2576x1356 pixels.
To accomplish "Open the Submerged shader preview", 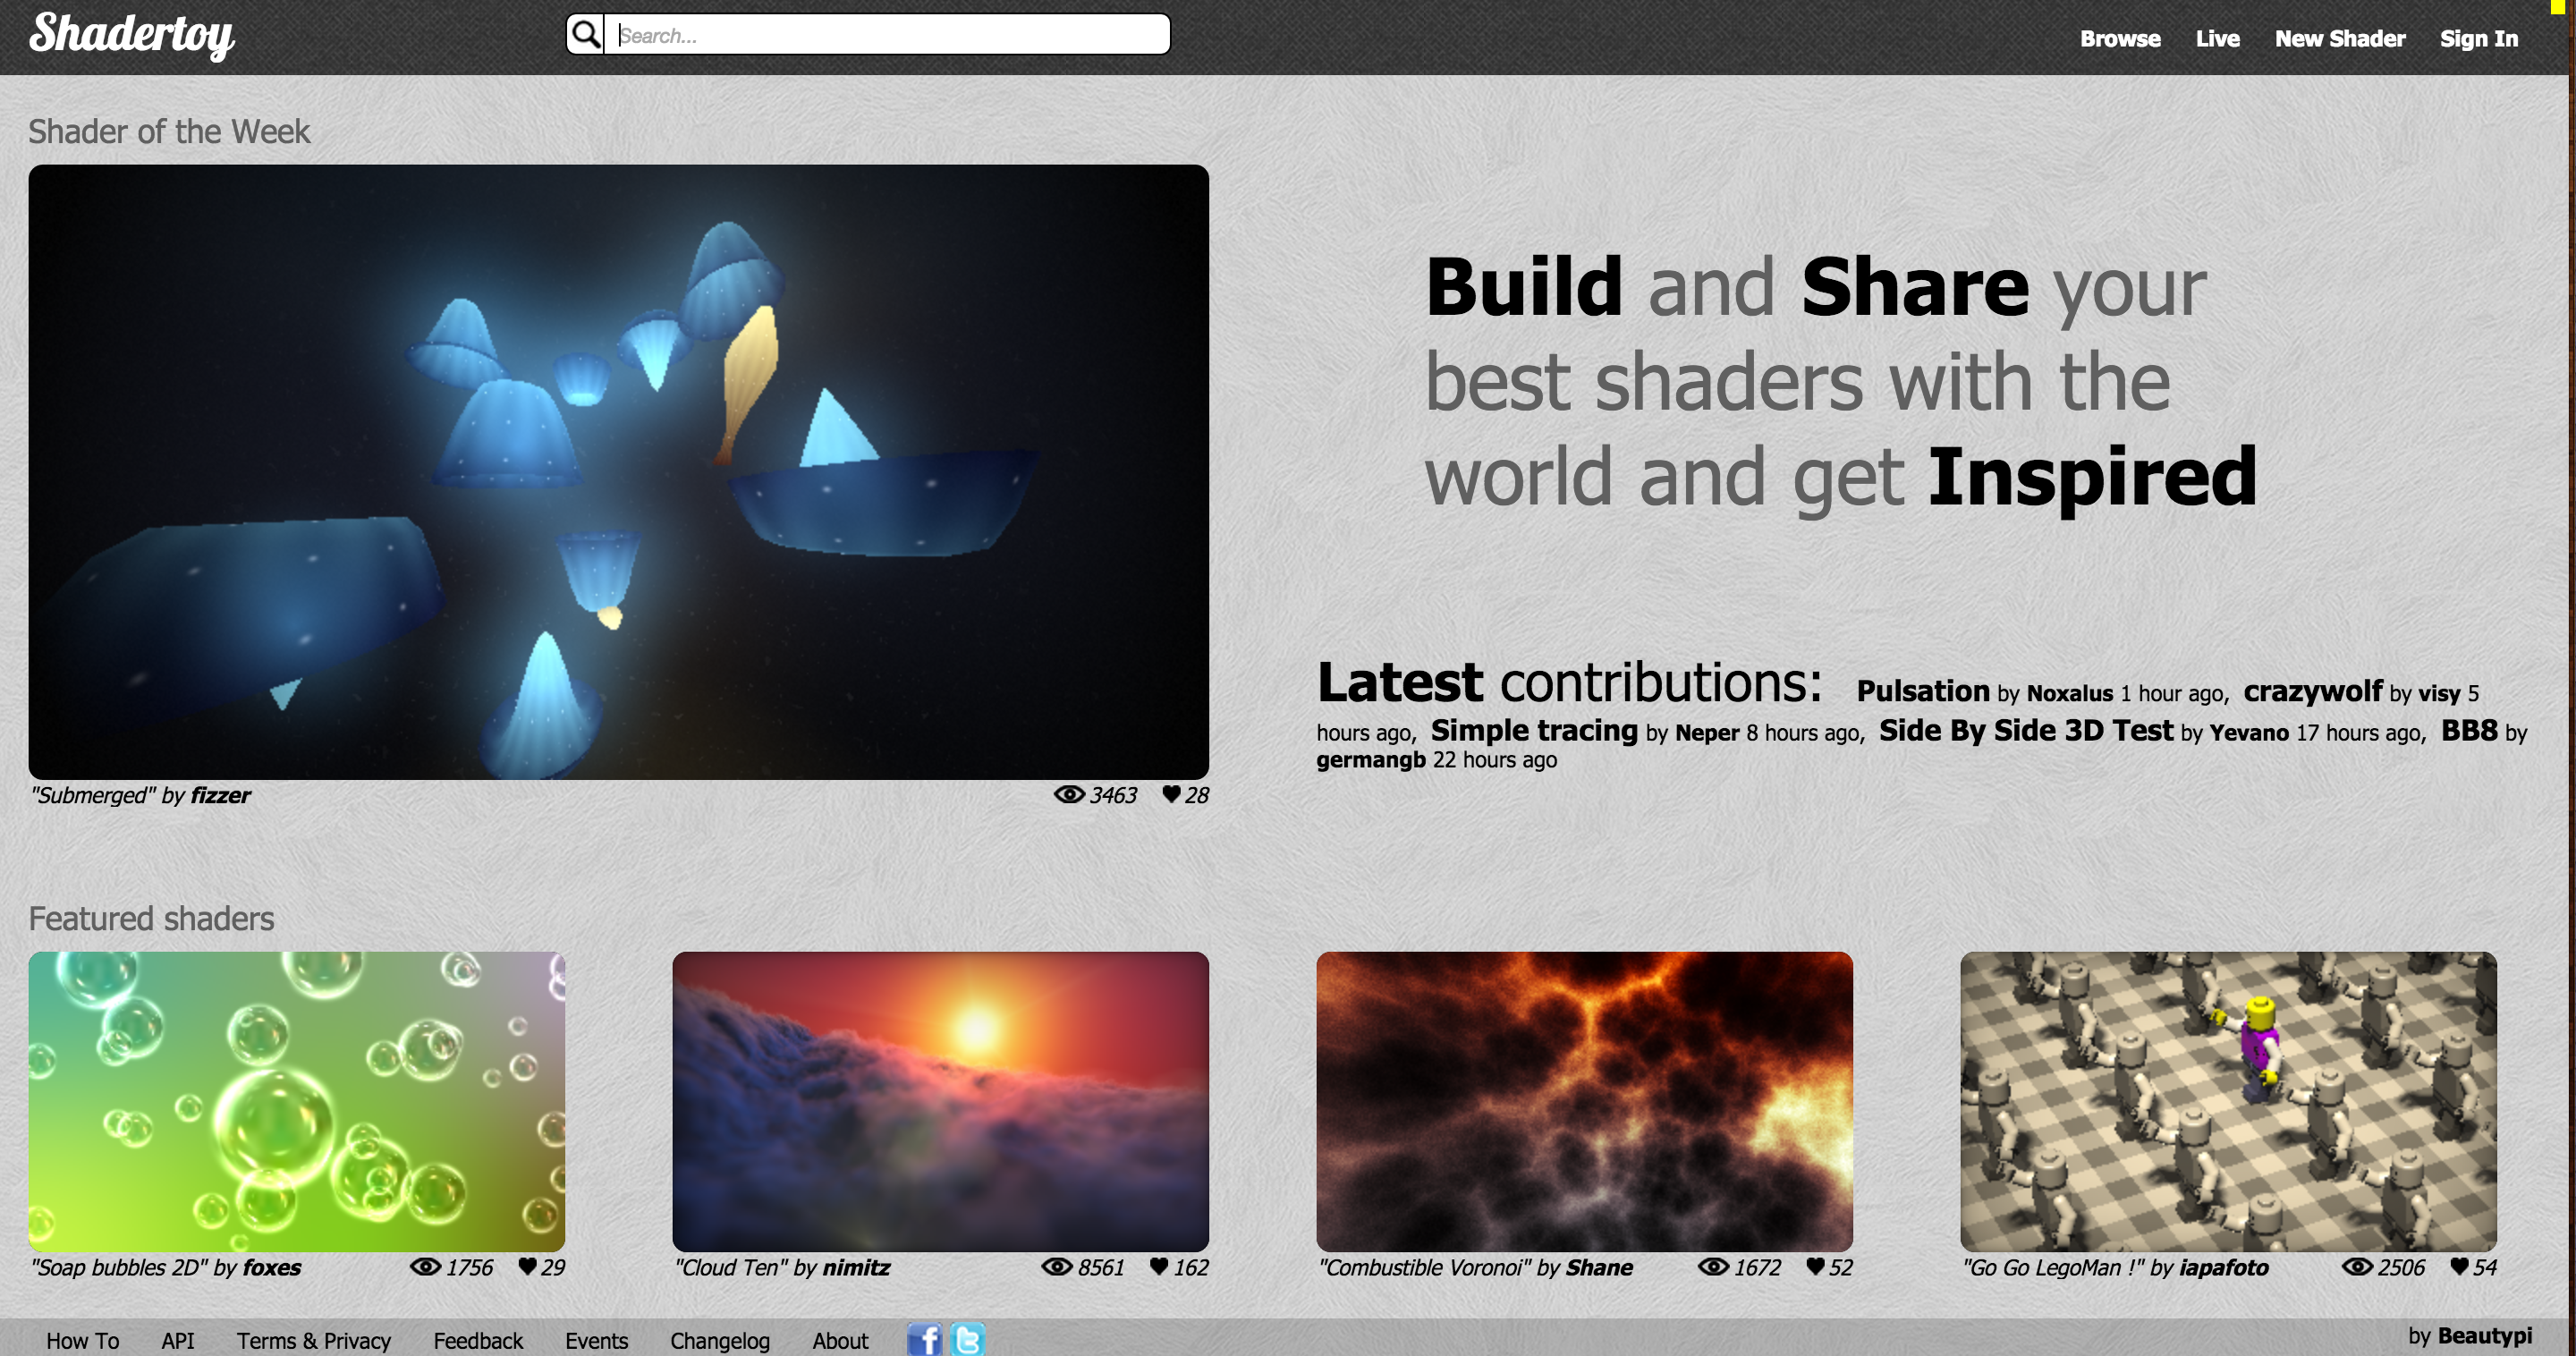I will [x=618, y=472].
